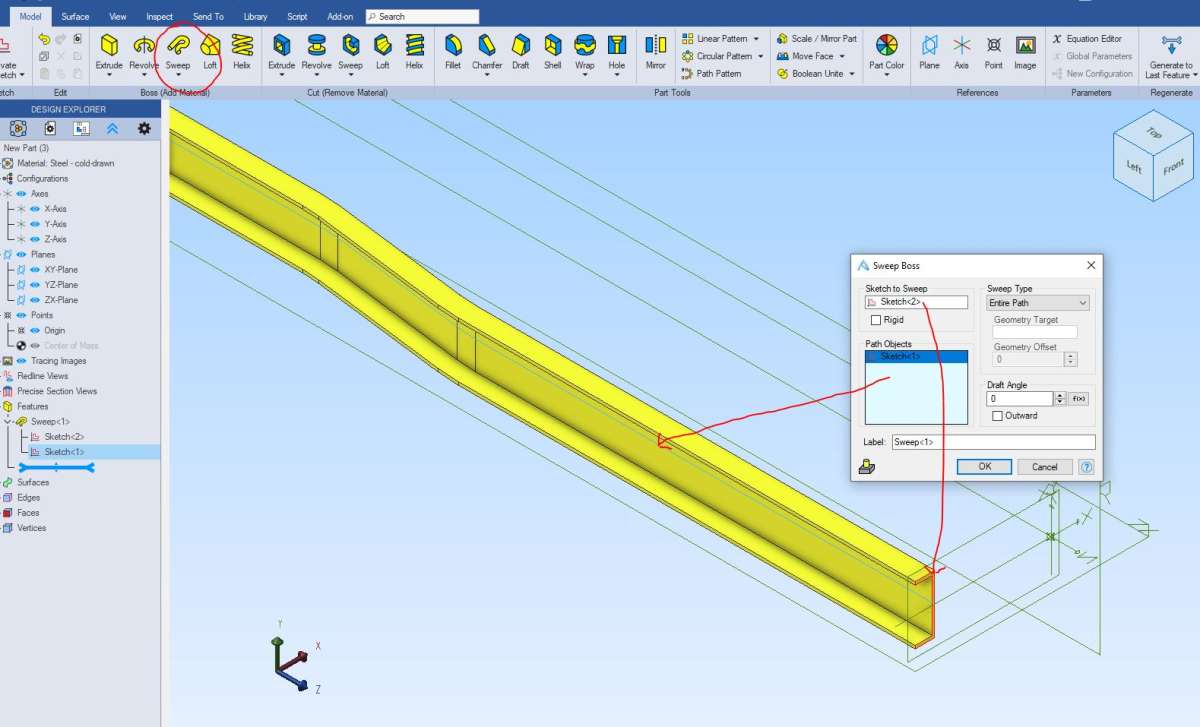This screenshot has width=1200, height=727.
Task: Click the Fillet tool icon
Action: 453,50
